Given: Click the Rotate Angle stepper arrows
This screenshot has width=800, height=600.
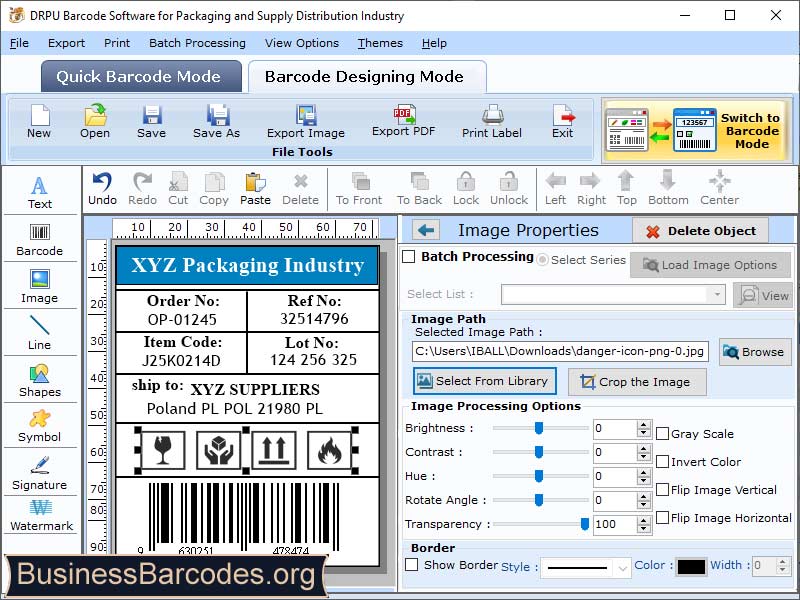Looking at the screenshot, I should [x=644, y=501].
